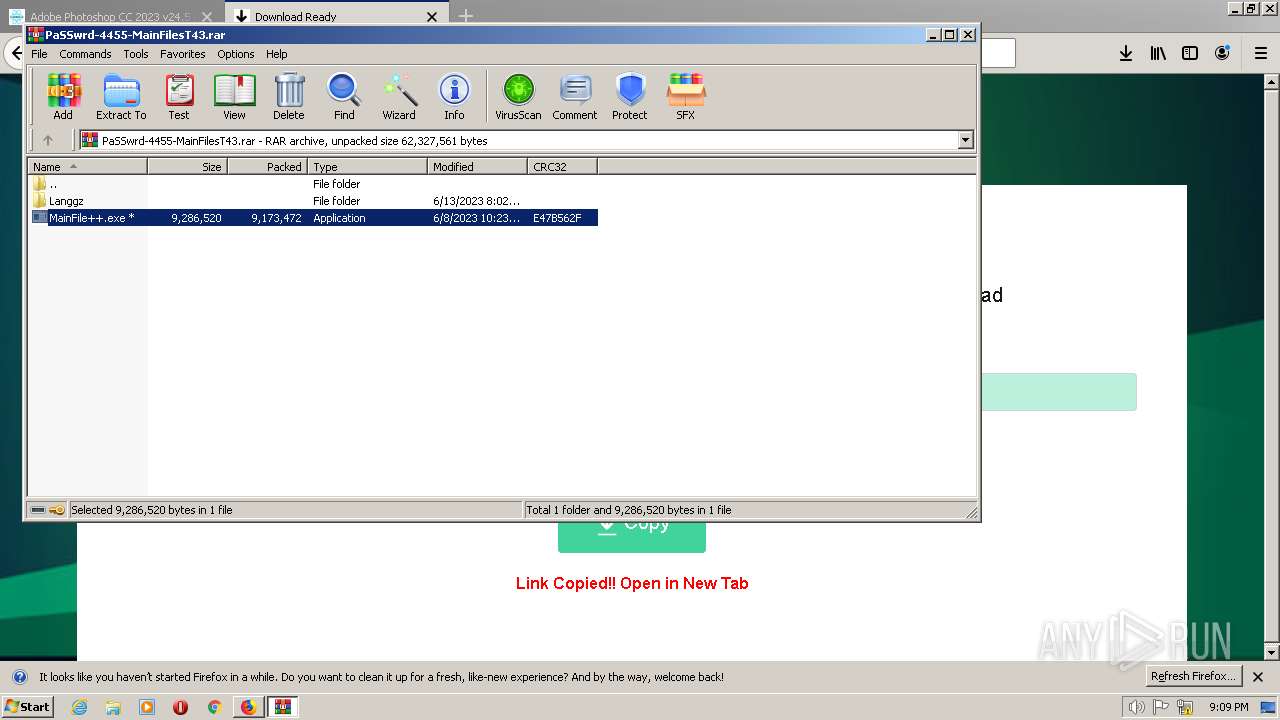This screenshot has height=720, width=1280.
Task: Open Firefox downloads panel
Action: point(1126,53)
